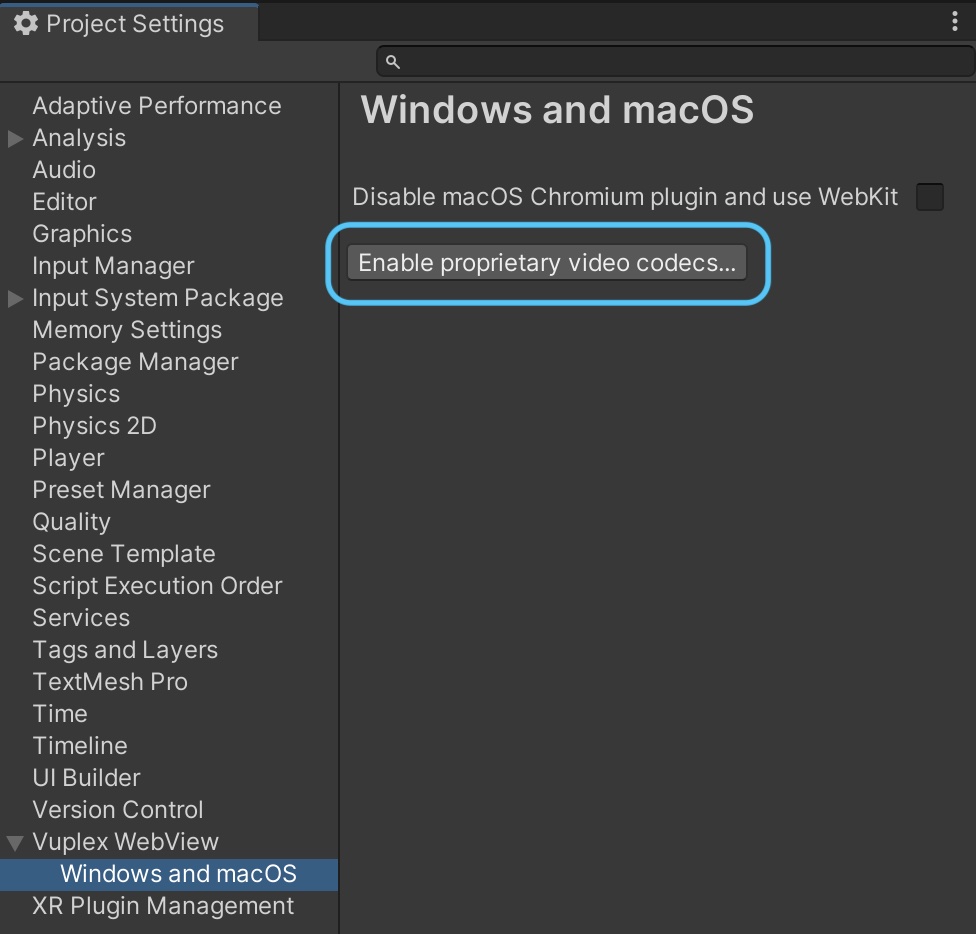Open the three-dot window options menu
The width and height of the screenshot is (976, 934).
[955, 23]
